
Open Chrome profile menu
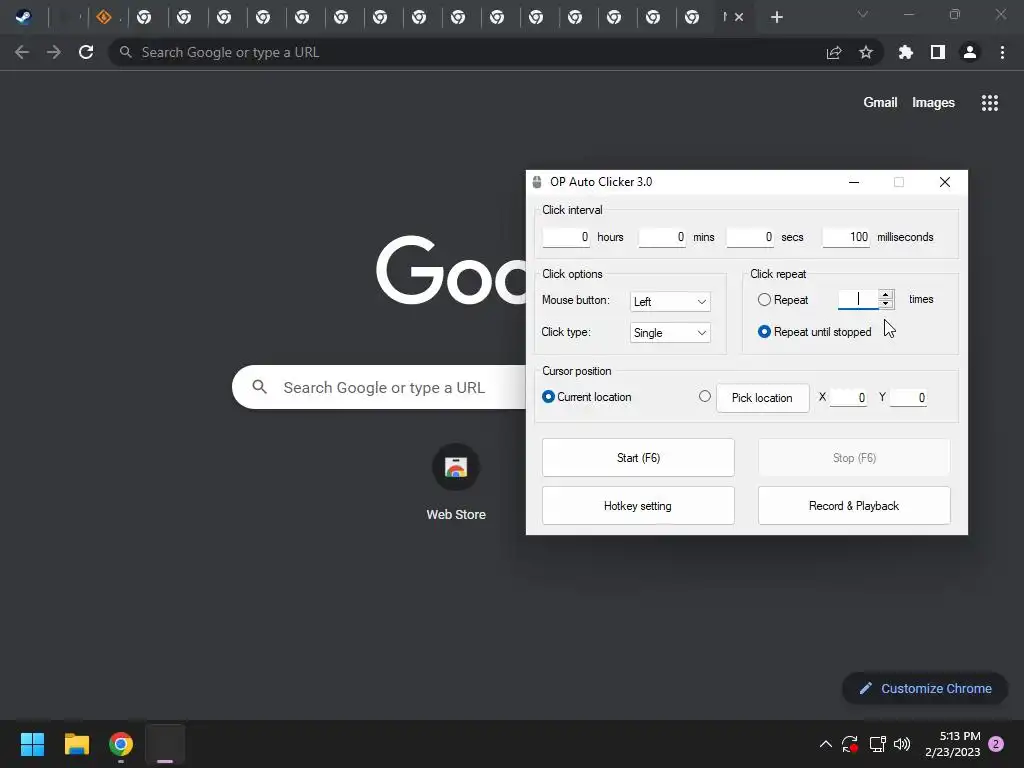[x=970, y=52]
